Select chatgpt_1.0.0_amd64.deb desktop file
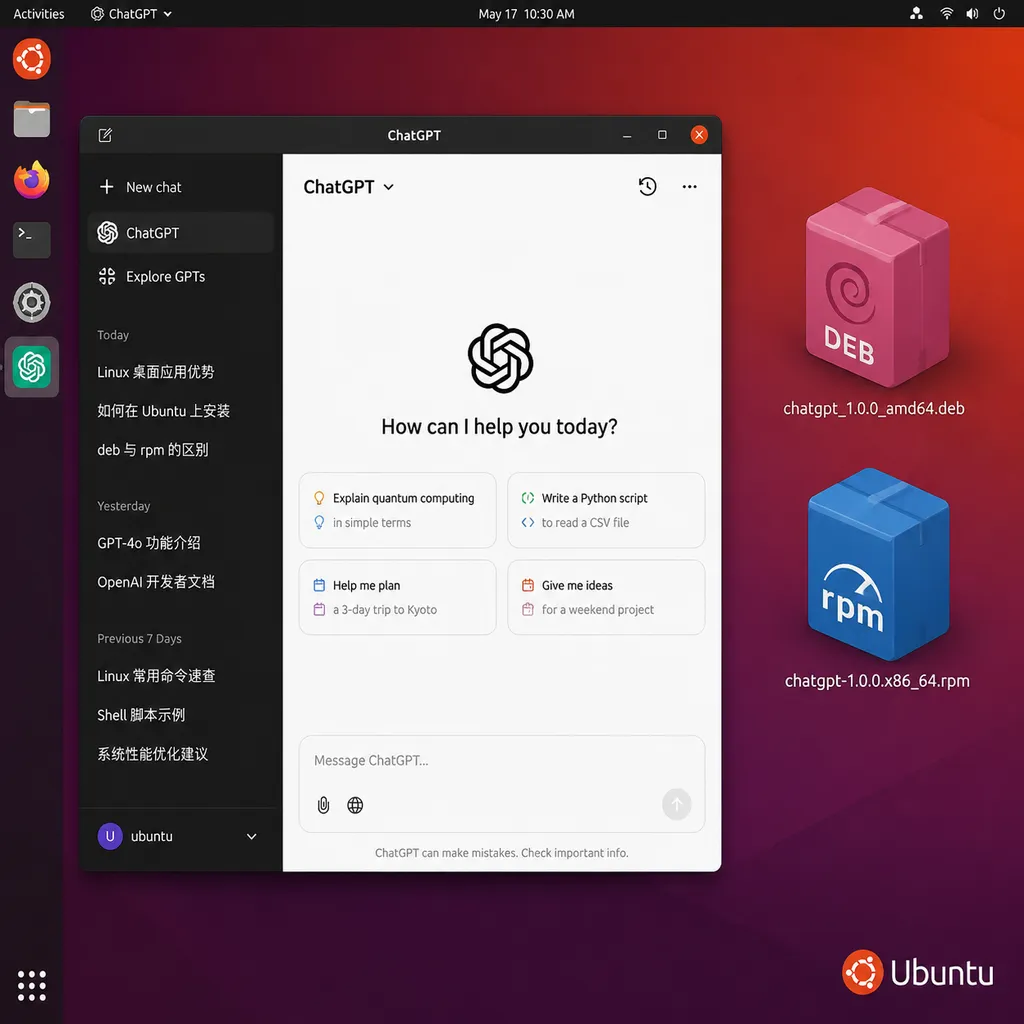Viewport: 1024px width, 1024px height. click(x=874, y=302)
